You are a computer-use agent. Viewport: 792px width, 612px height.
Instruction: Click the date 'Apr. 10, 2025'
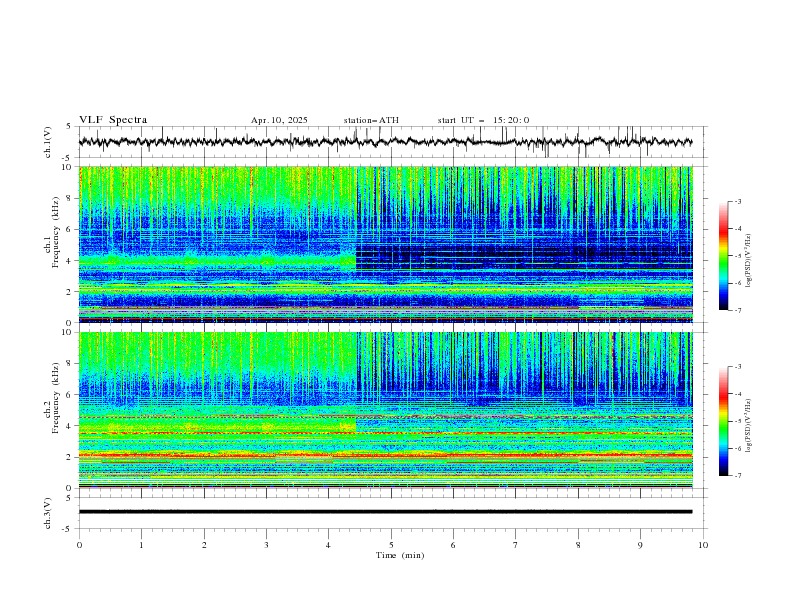(x=279, y=120)
